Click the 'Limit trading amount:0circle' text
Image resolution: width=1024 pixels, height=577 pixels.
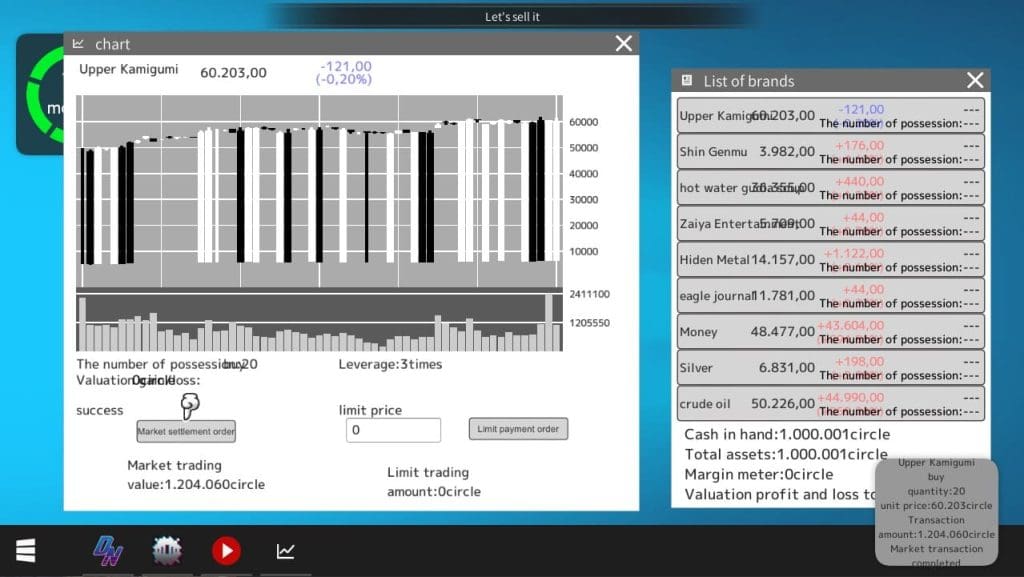click(x=434, y=482)
